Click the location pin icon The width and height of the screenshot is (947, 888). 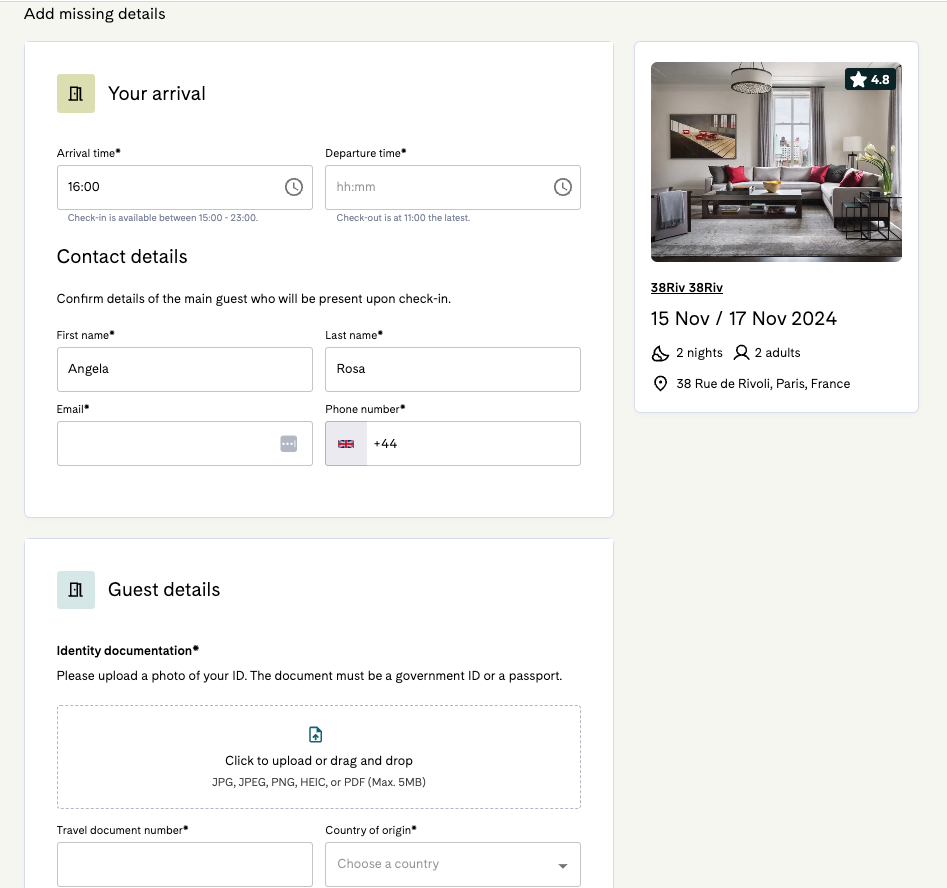coord(660,384)
